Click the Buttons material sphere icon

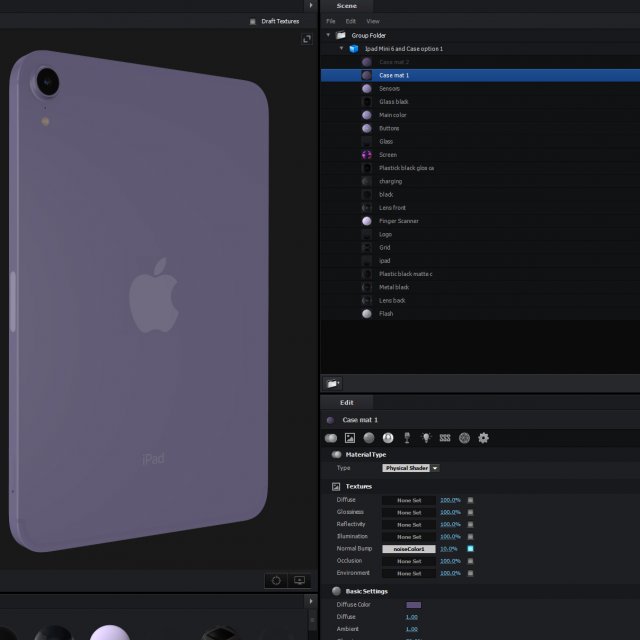pos(367,128)
